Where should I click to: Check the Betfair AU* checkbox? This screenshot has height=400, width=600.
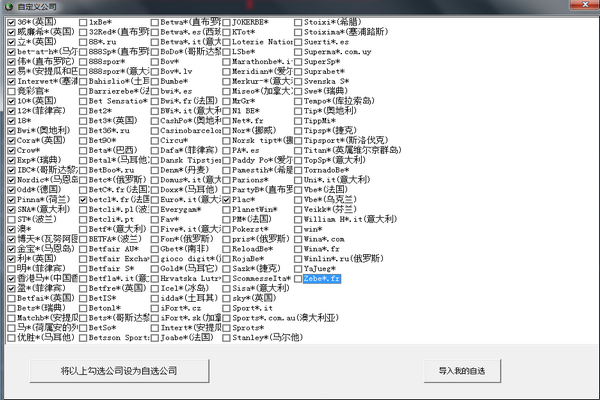pos(83,249)
